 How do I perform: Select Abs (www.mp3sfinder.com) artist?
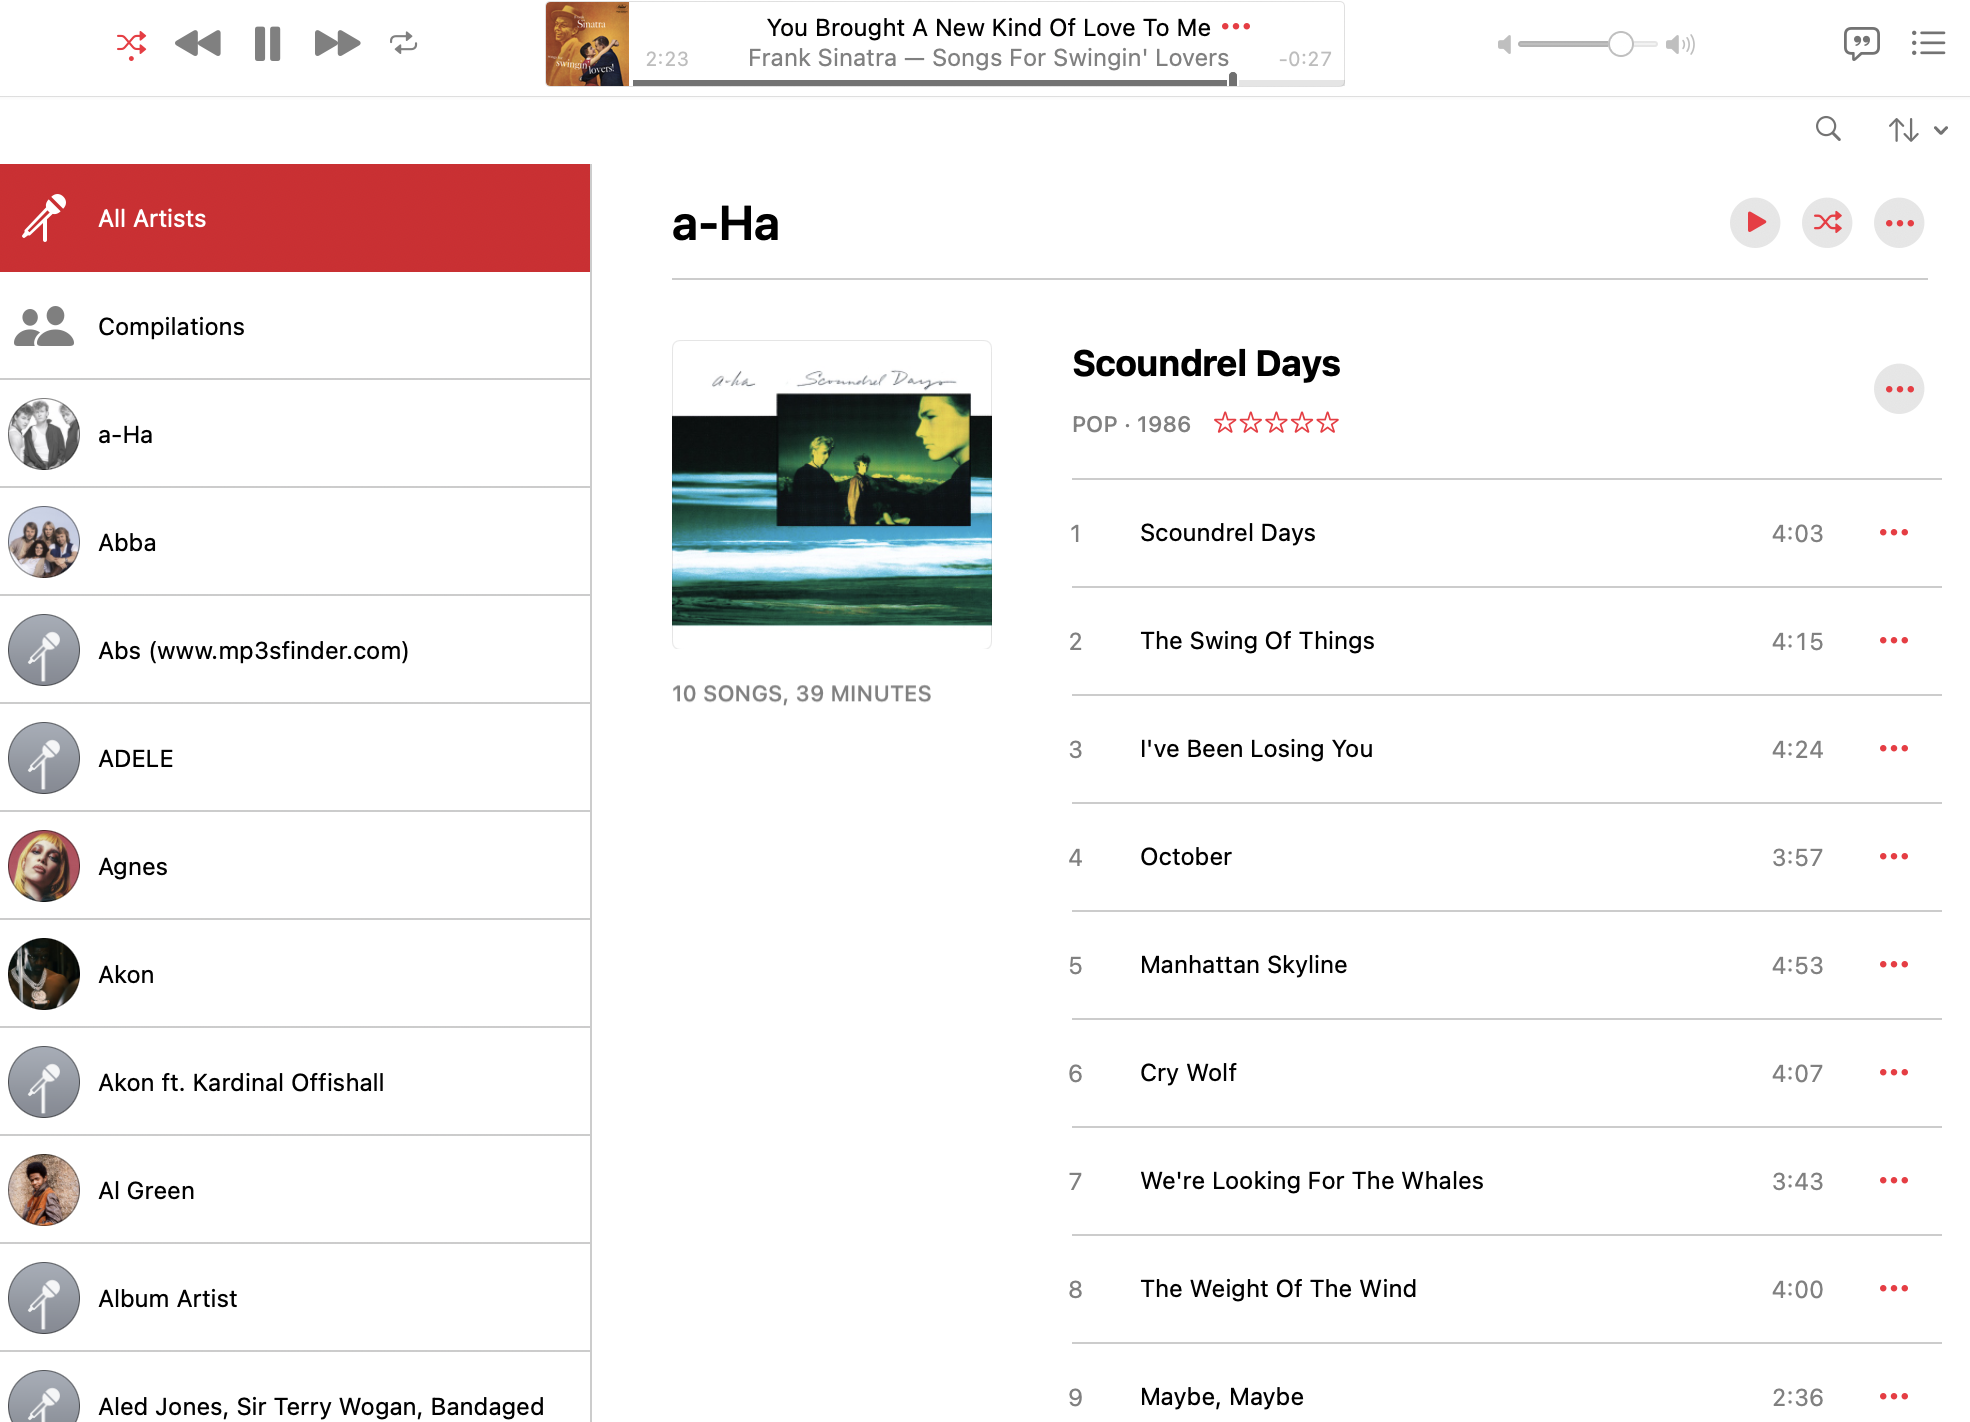pyautogui.click(x=295, y=650)
